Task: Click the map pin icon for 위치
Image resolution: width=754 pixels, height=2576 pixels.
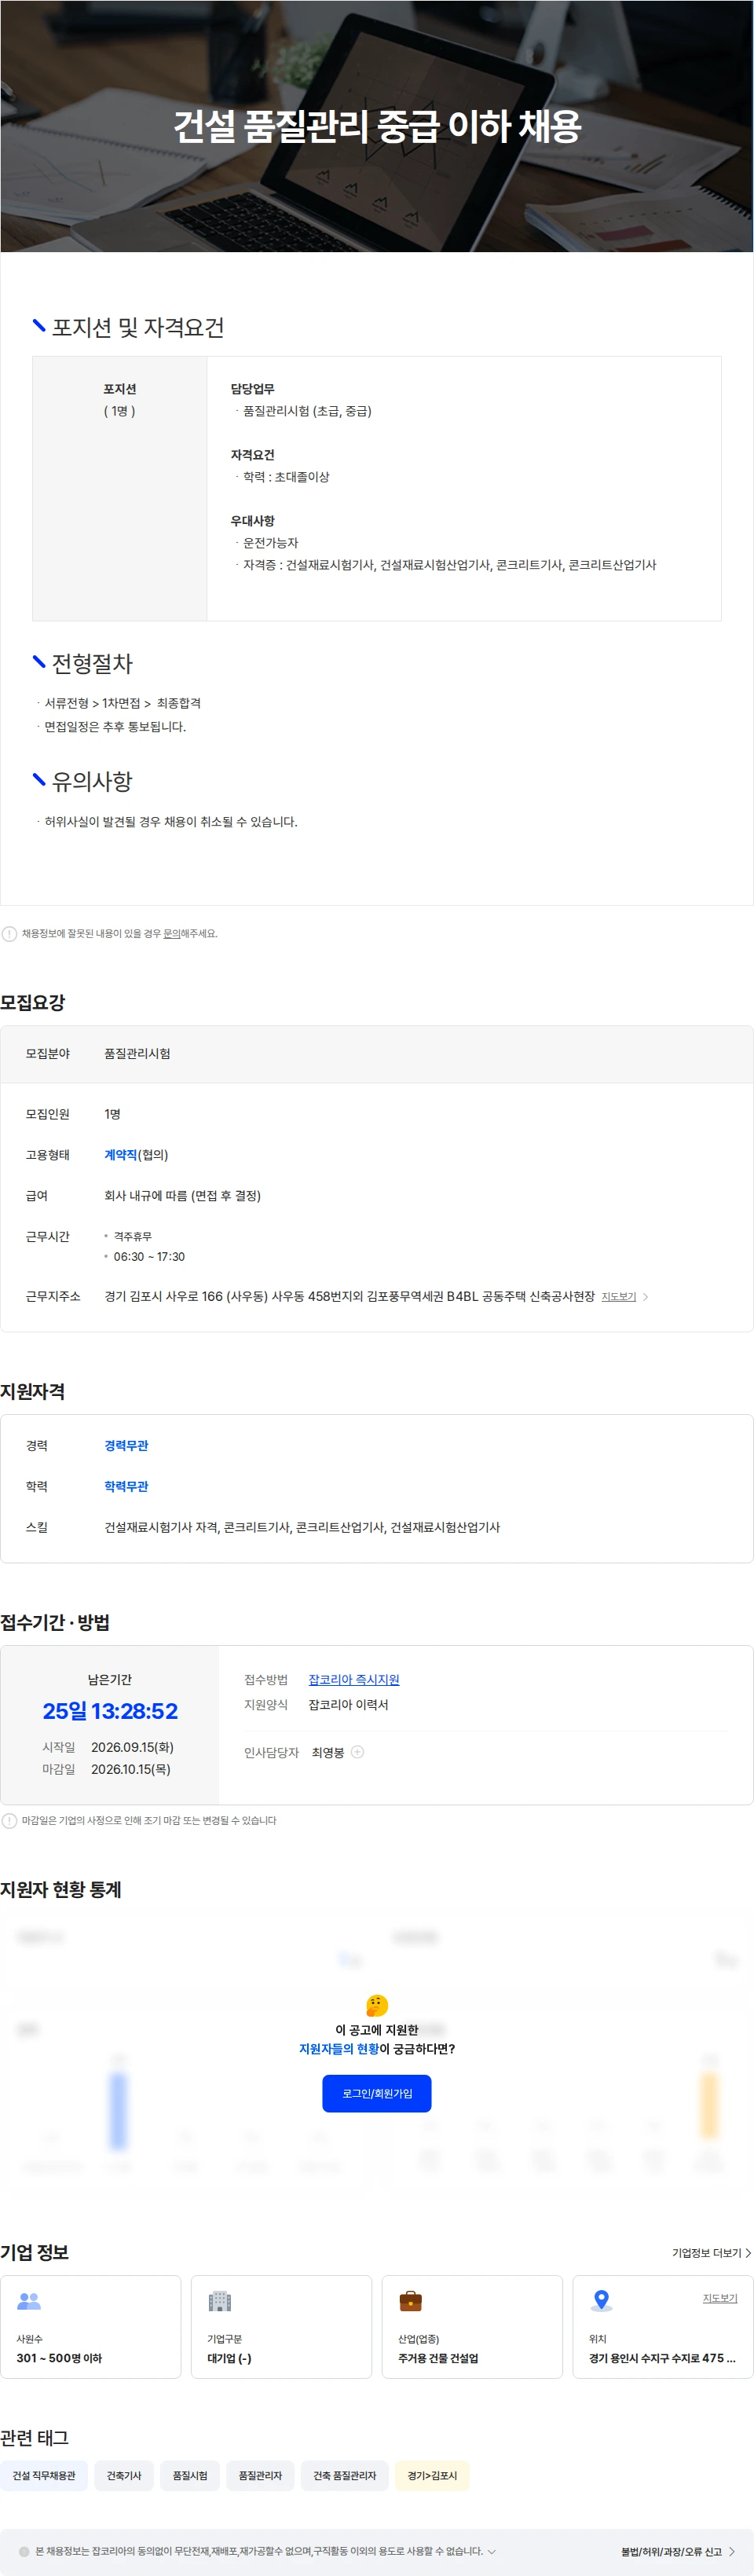Action: click(x=601, y=2300)
